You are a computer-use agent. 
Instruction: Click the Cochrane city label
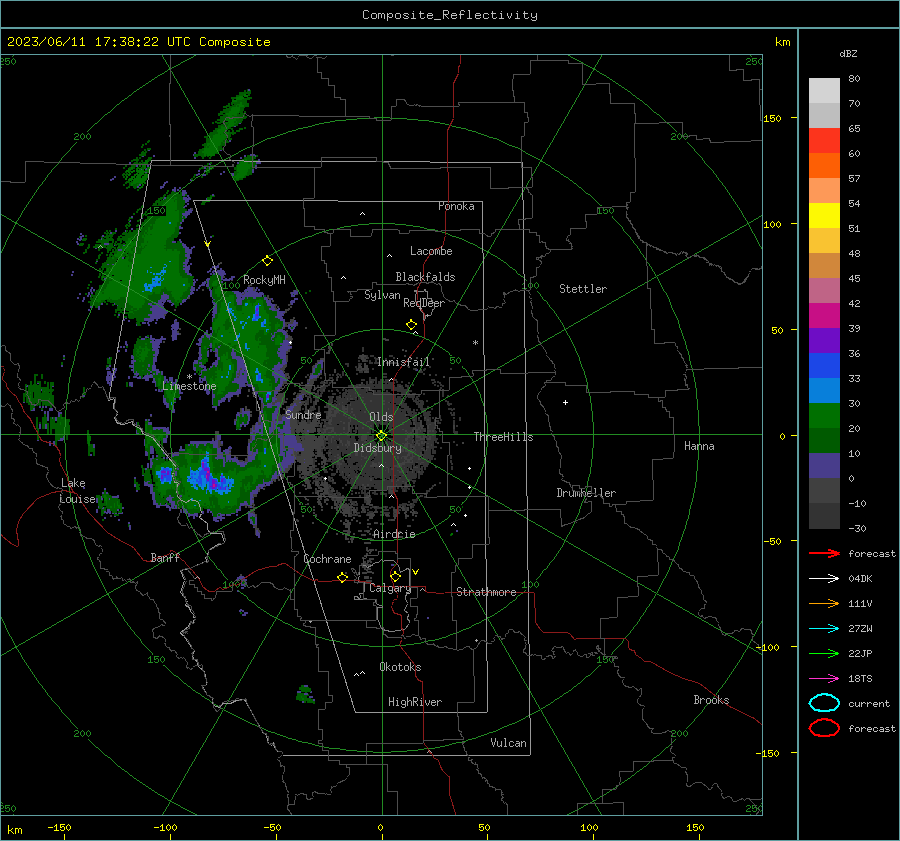click(327, 559)
